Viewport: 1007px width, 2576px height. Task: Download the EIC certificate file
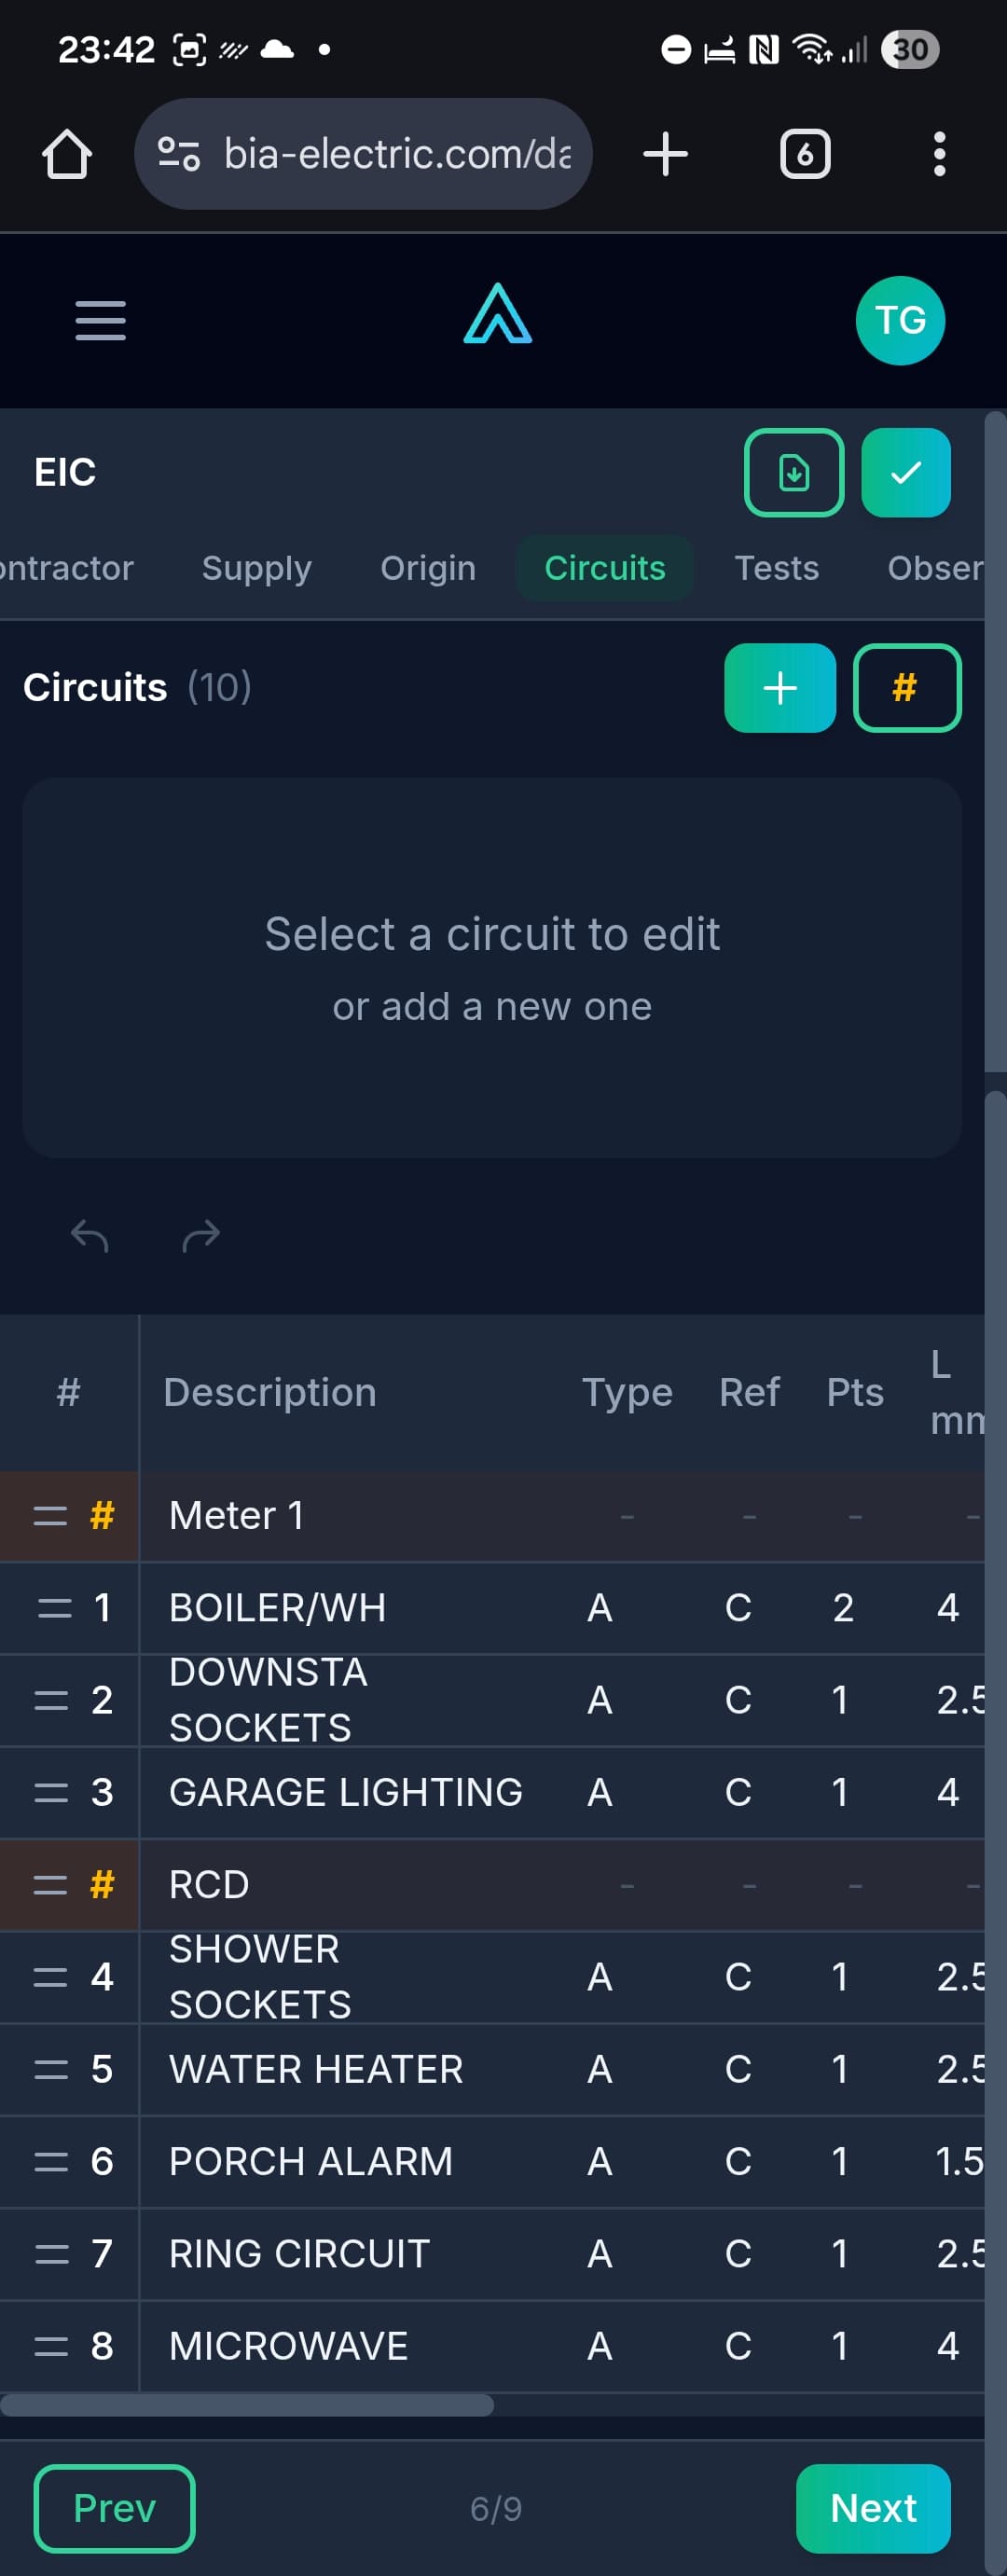[x=794, y=473]
